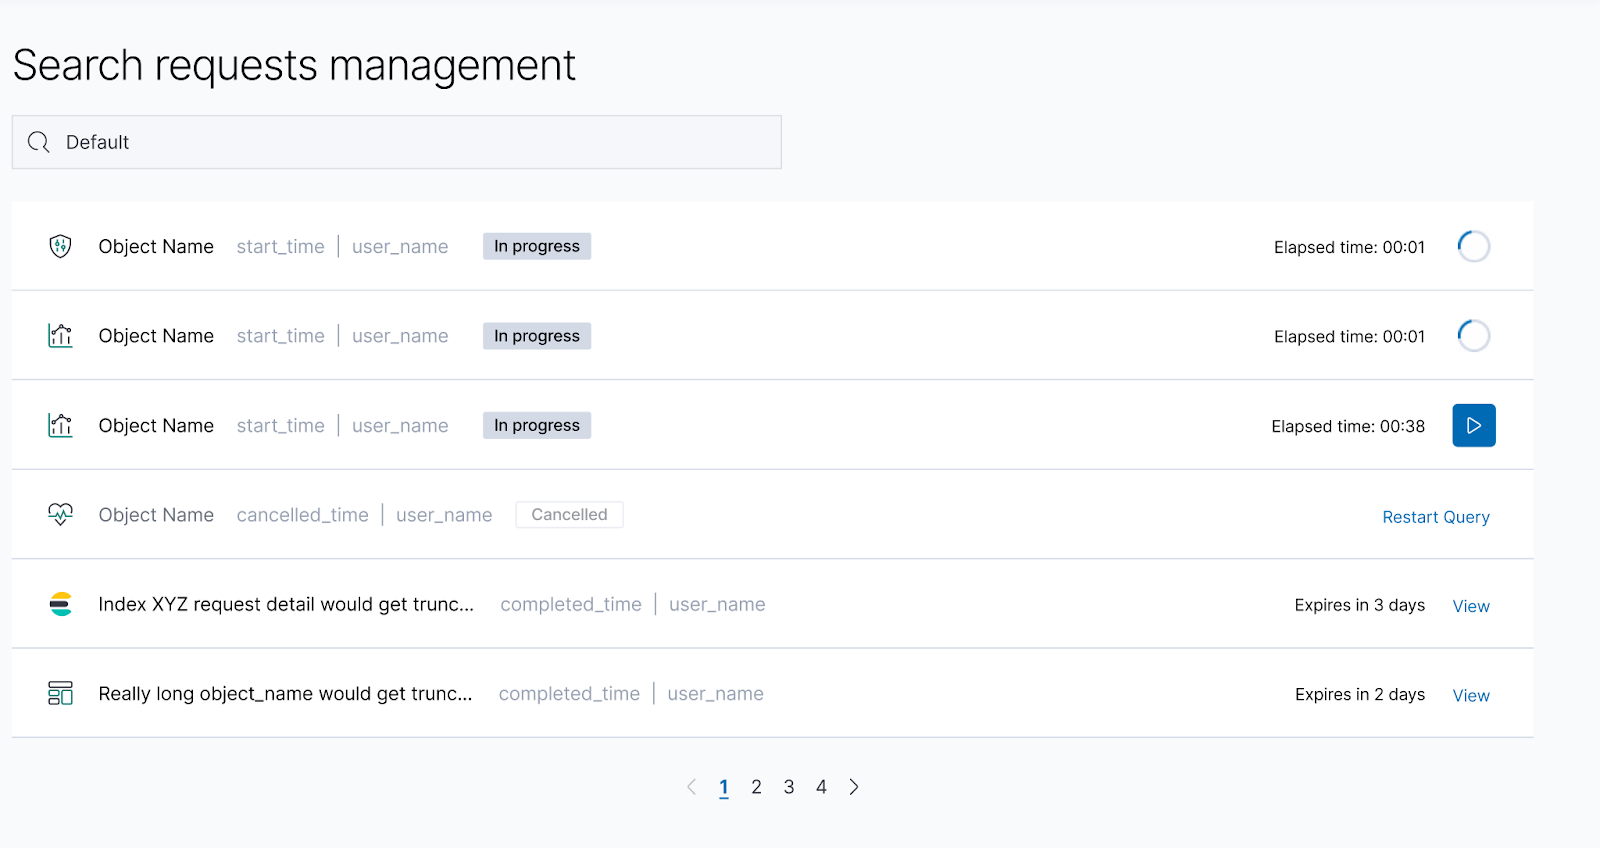Open View link for request expiring in 2 days
Image resolution: width=1600 pixels, height=848 pixels.
1471,695
